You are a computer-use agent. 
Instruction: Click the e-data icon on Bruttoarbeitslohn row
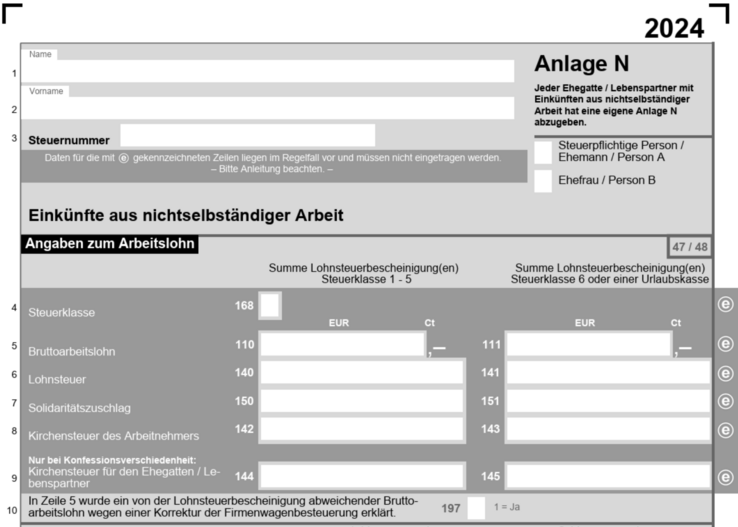tap(726, 344)
